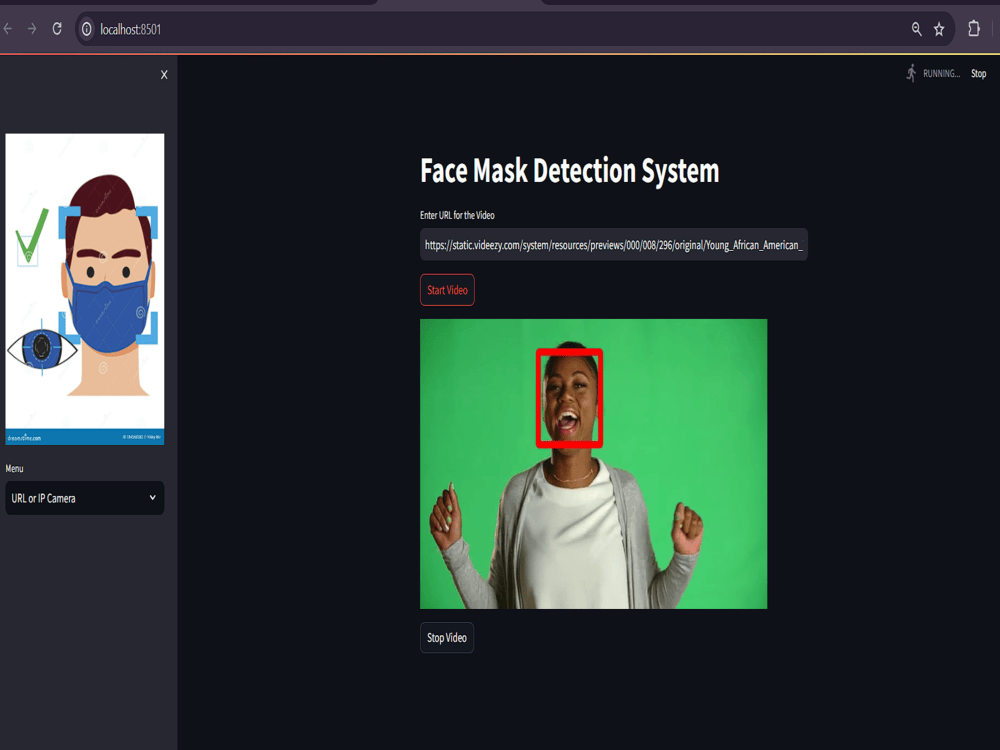Click the 'RUNNING...' status text
1000x750 pixels.
(941, 73)
